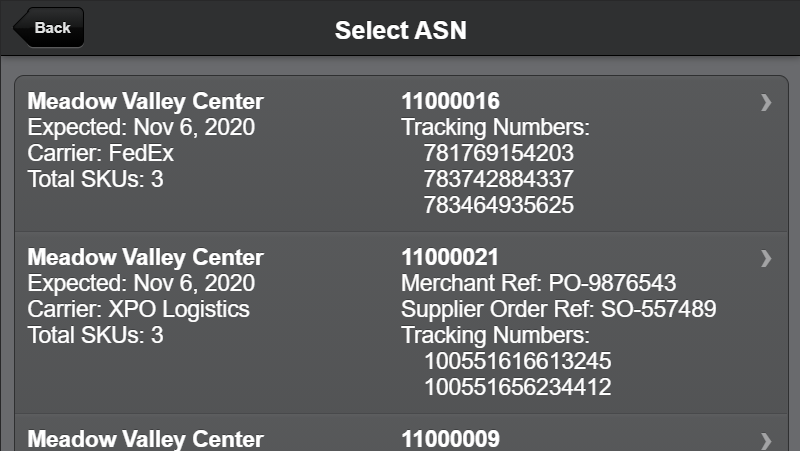Select the XPO Logistics carrier shipment row
This screenshot has height=451, width=800.
(x=139, y=309)
